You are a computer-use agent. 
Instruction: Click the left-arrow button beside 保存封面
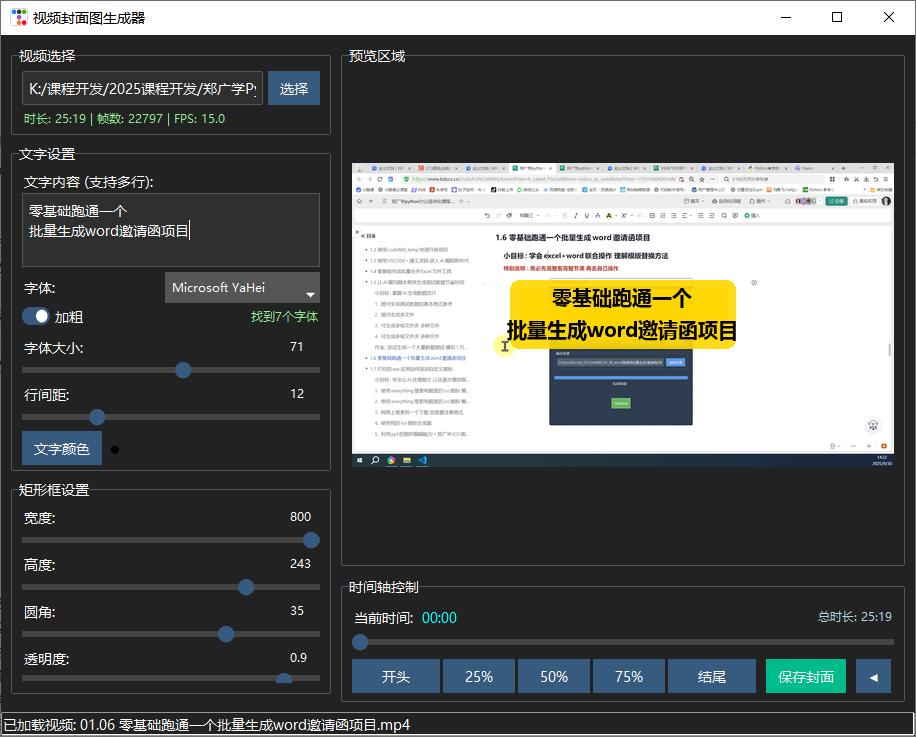873,677
